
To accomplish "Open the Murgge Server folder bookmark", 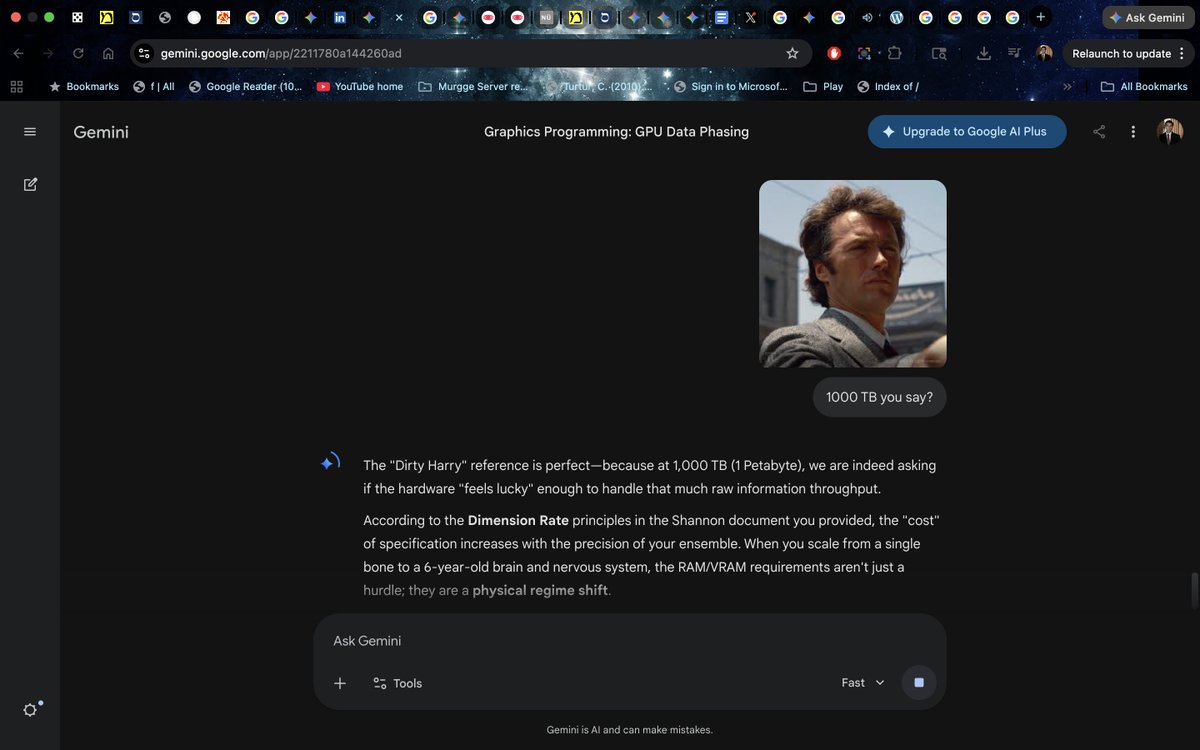I will (473, 87).
